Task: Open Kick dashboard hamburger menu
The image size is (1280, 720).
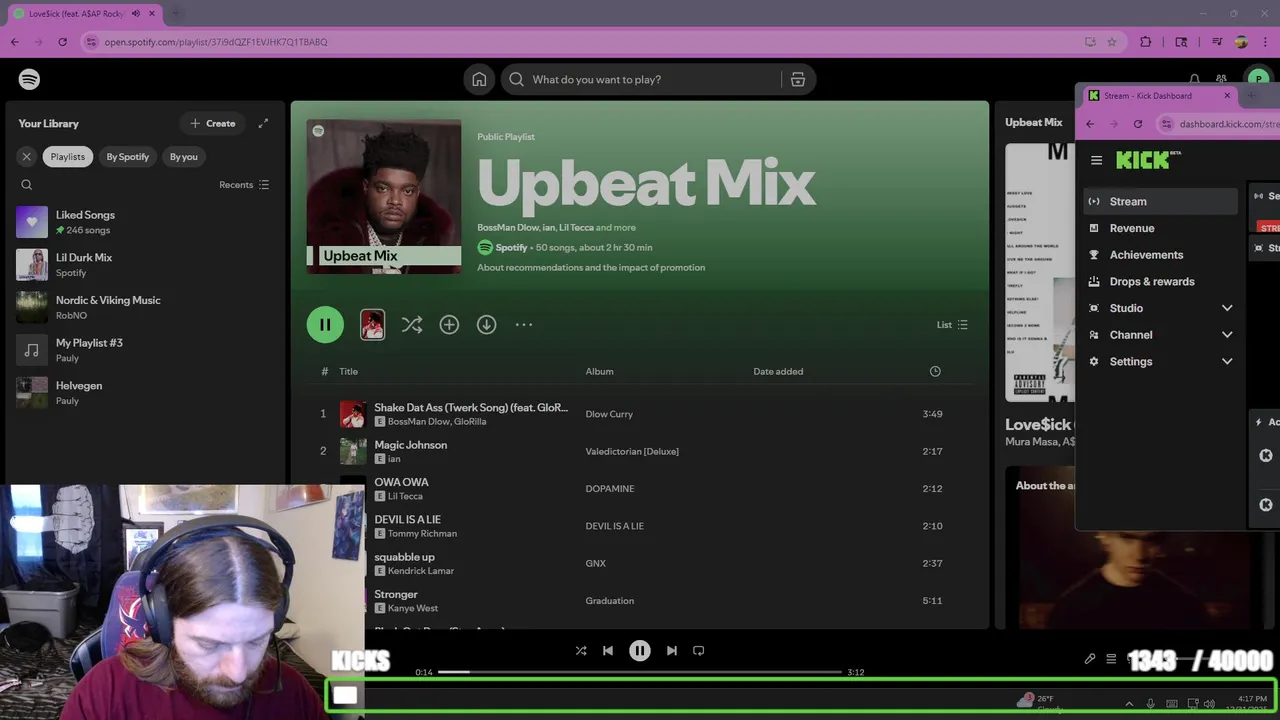Action: pos(1097,160)
